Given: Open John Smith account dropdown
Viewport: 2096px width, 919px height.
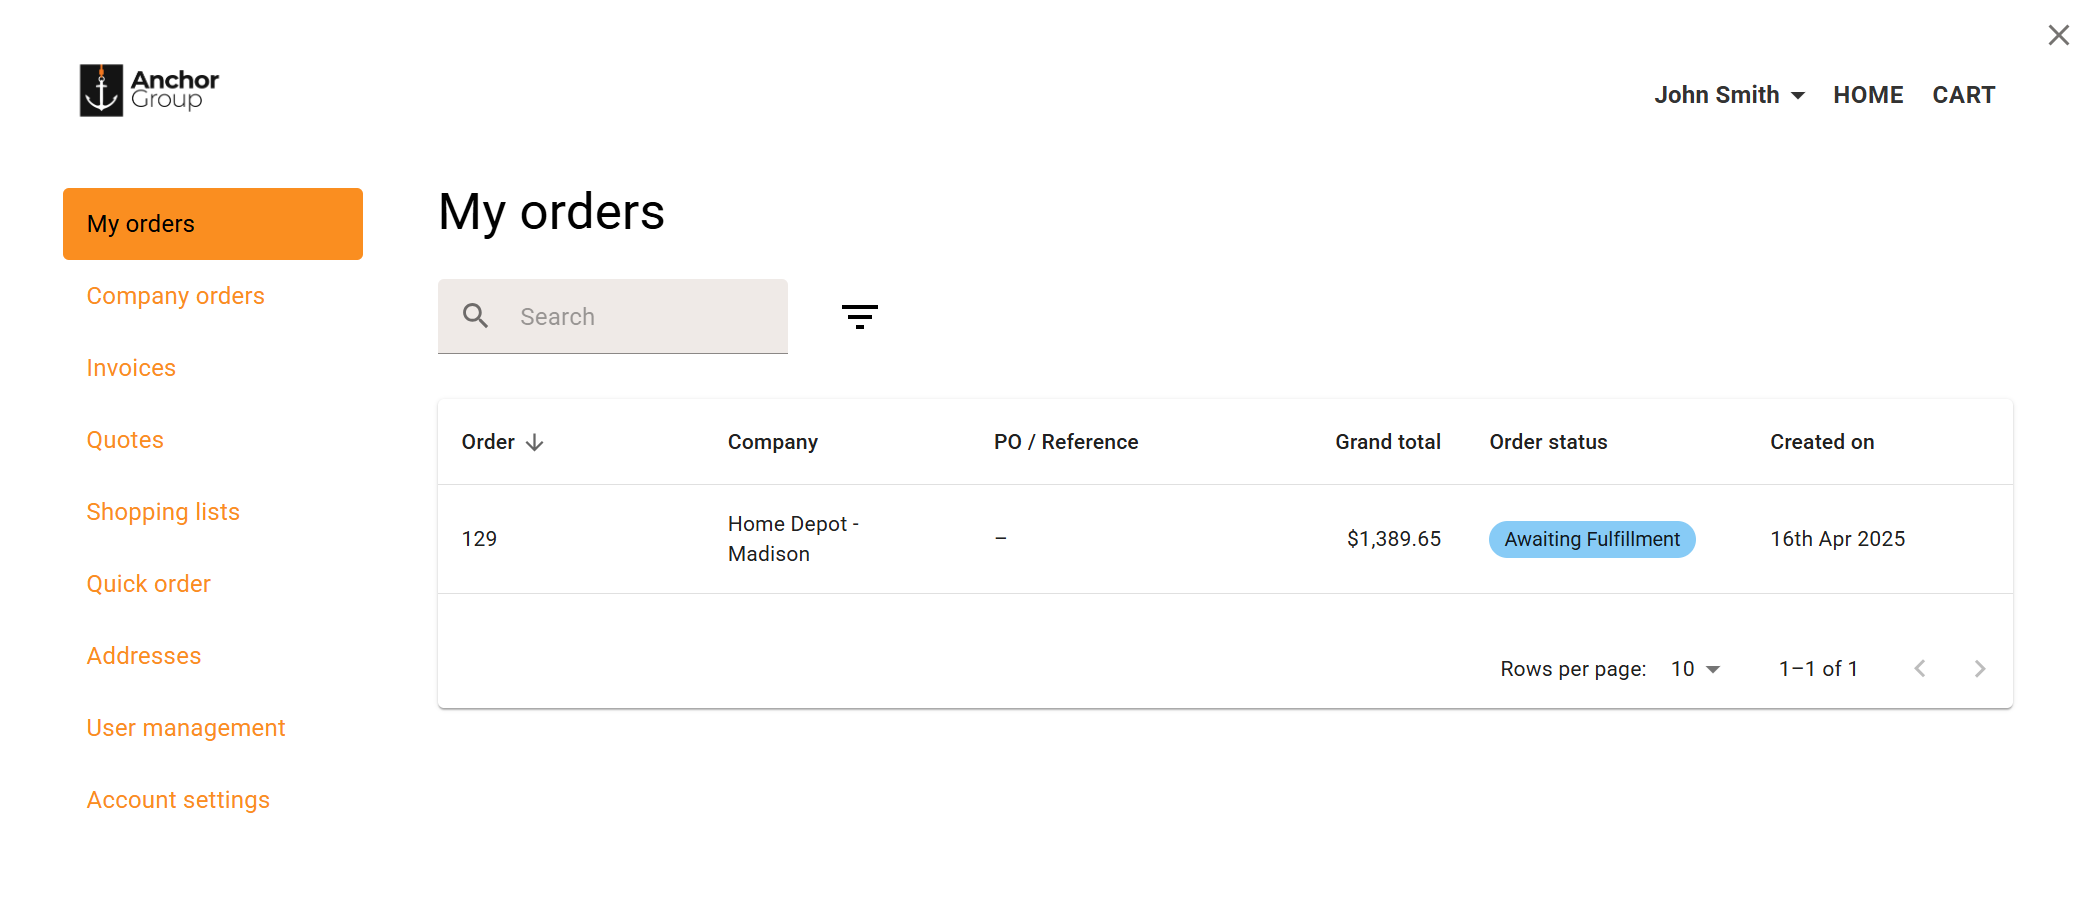Looking at the screenshot, I should pos(1729,95).
